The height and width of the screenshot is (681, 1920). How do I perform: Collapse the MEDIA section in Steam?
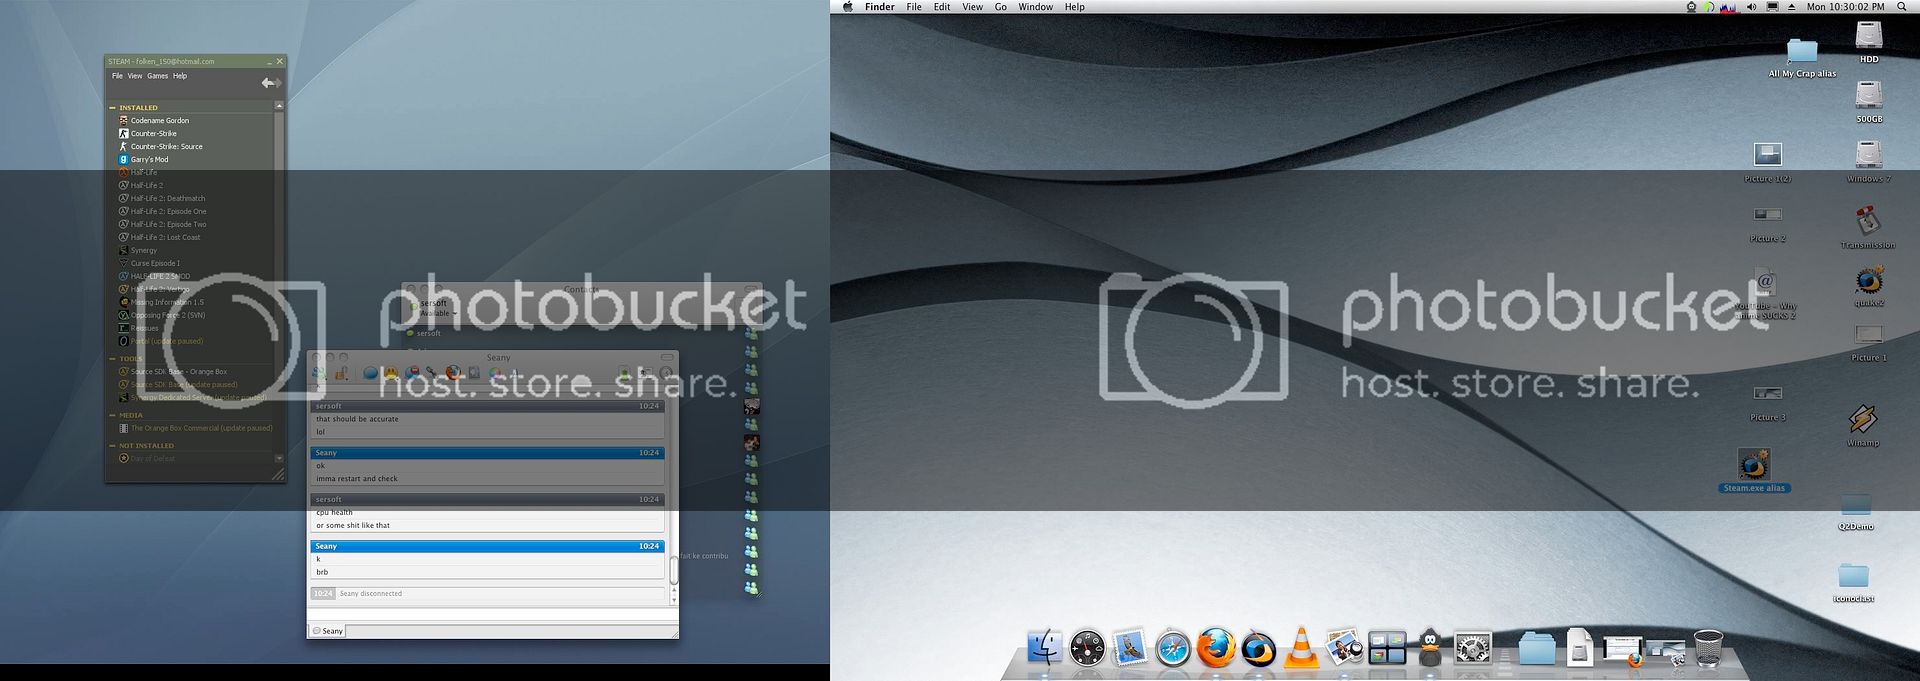(x=112, y=415)
